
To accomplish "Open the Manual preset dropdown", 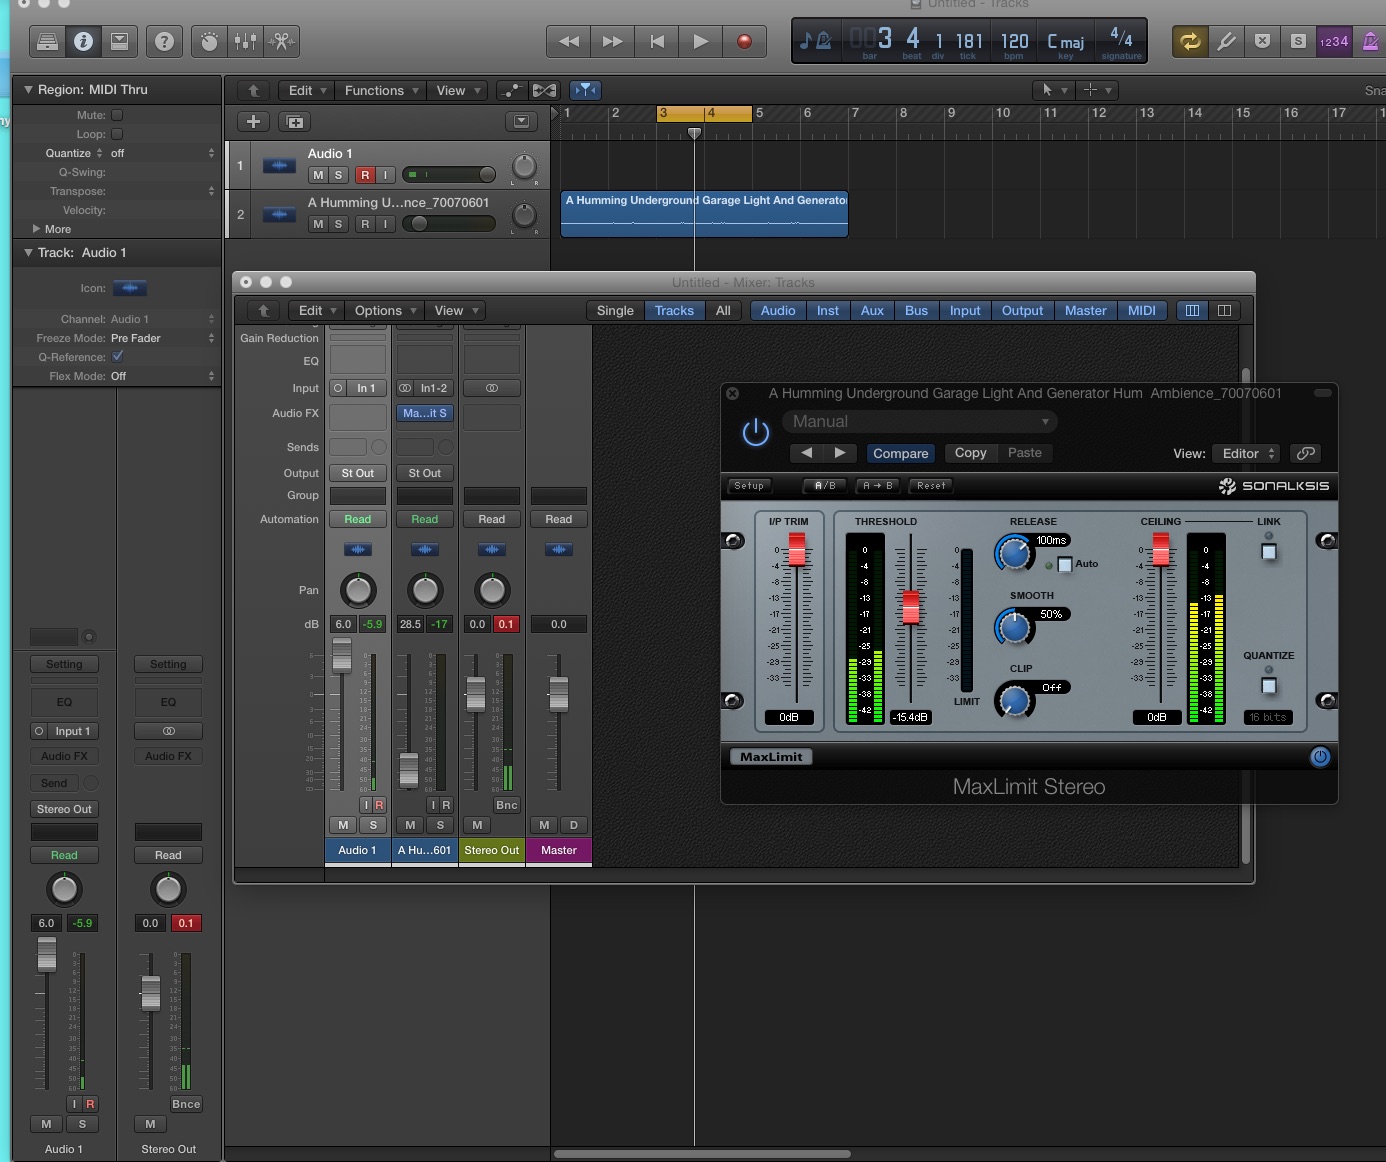I will [x=920, y=422].
